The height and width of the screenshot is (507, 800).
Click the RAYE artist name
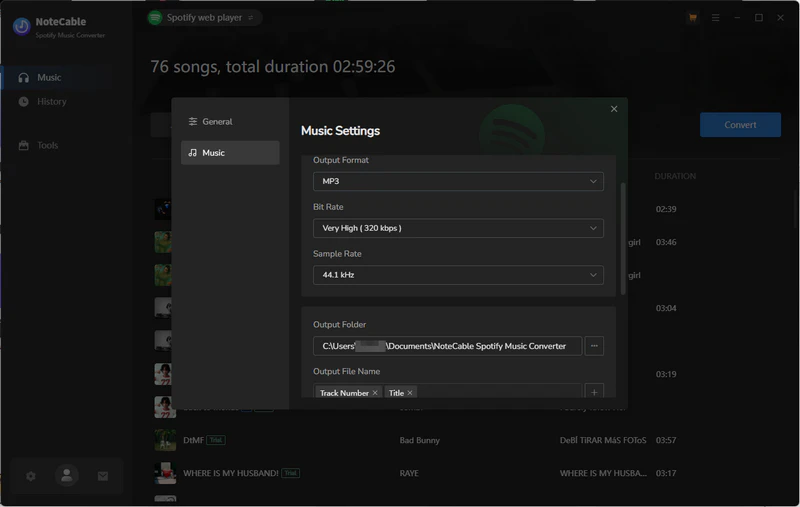click(409, 473)
